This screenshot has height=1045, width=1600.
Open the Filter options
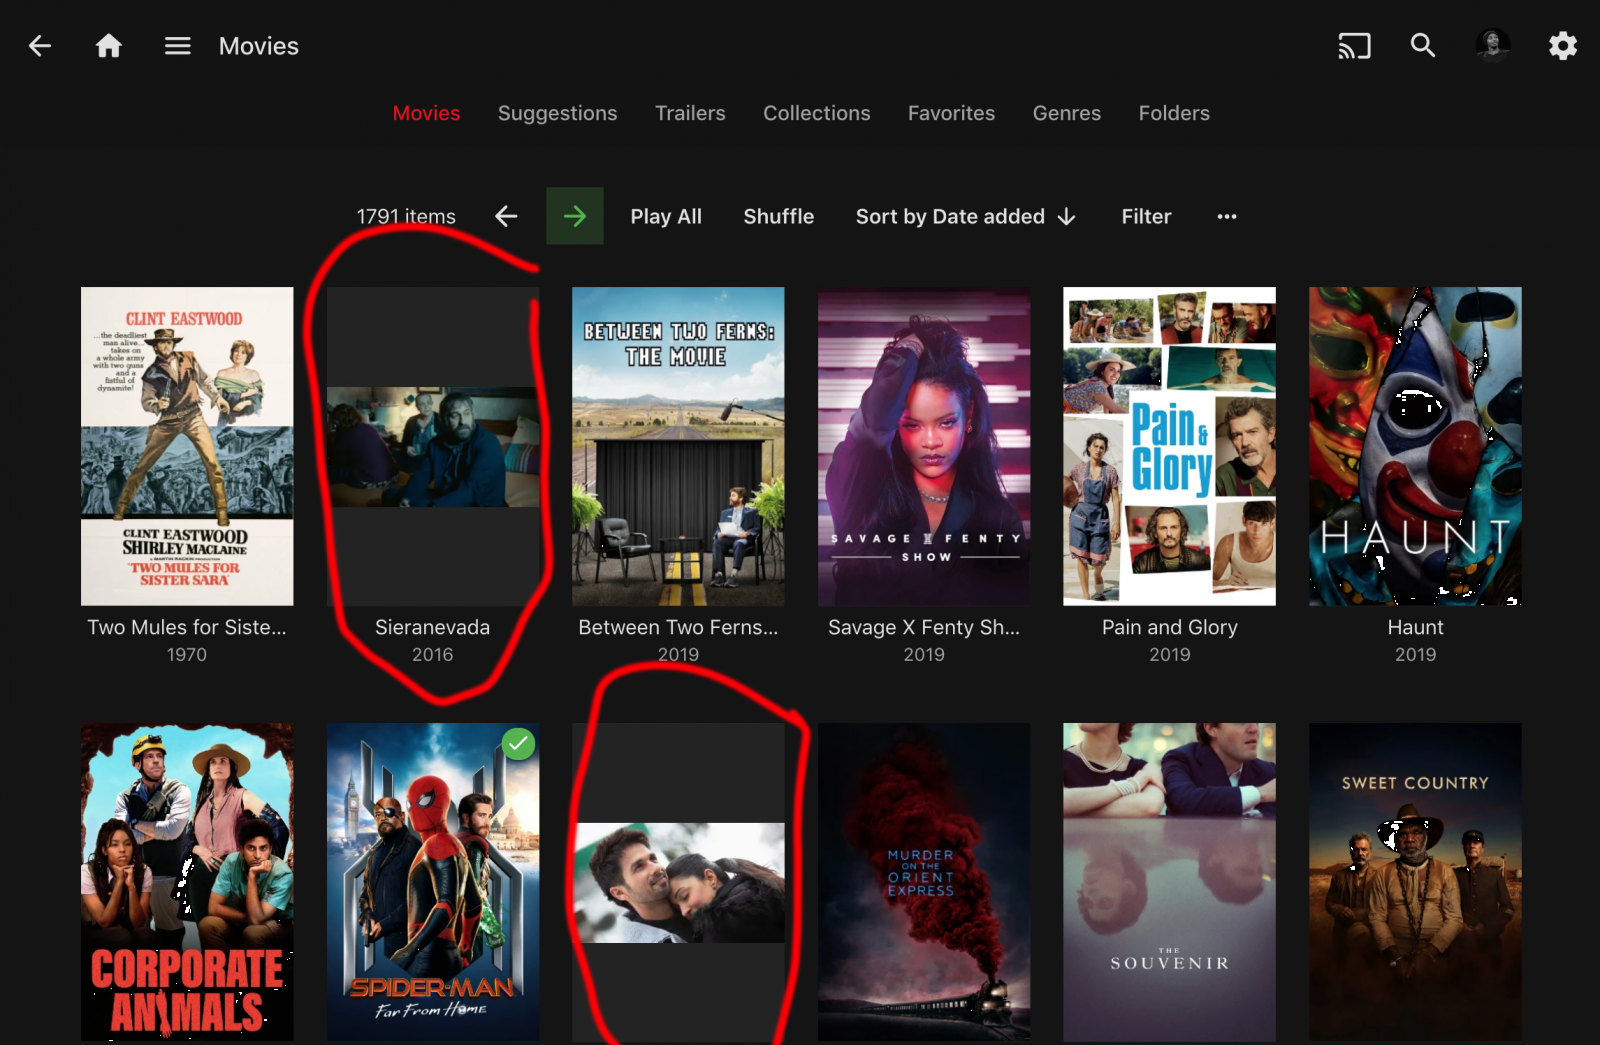tap(1146, 216)
